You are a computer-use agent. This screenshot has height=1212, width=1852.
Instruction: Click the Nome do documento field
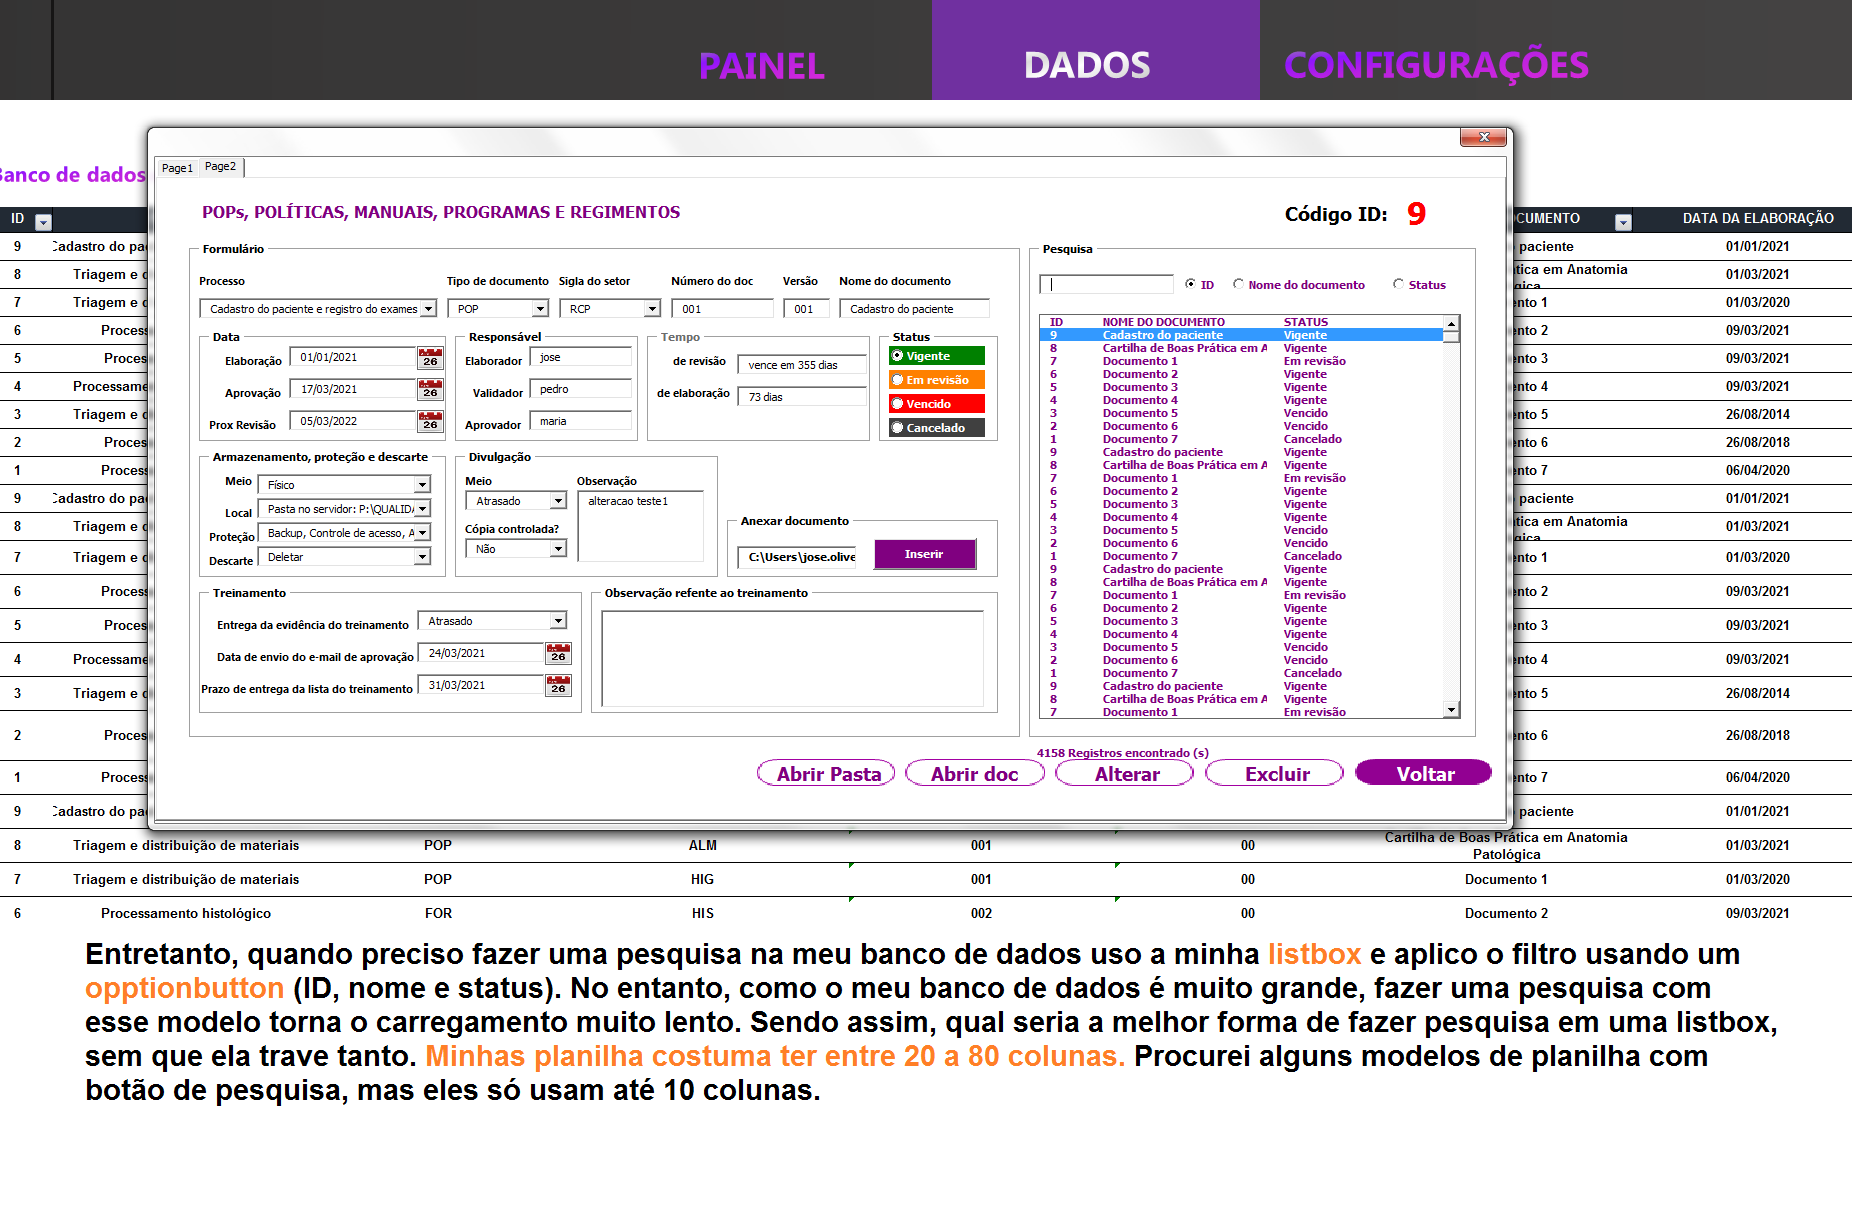pos(914,309)
